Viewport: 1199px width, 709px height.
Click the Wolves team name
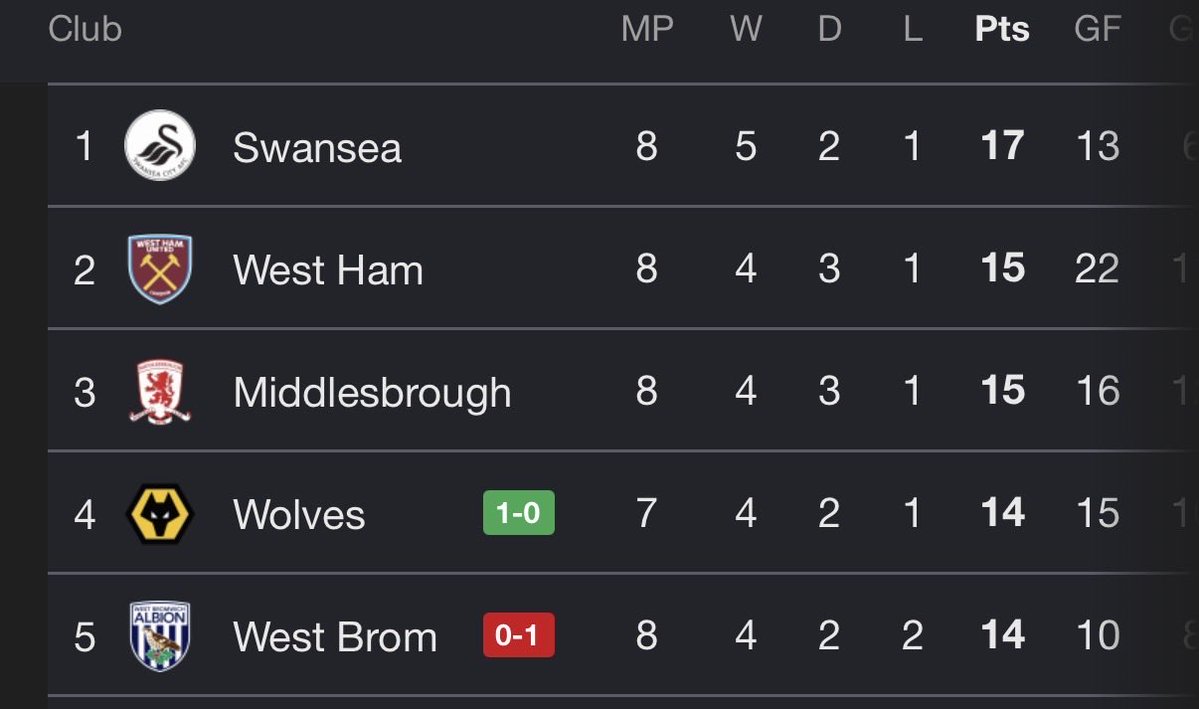pos(299,514)
